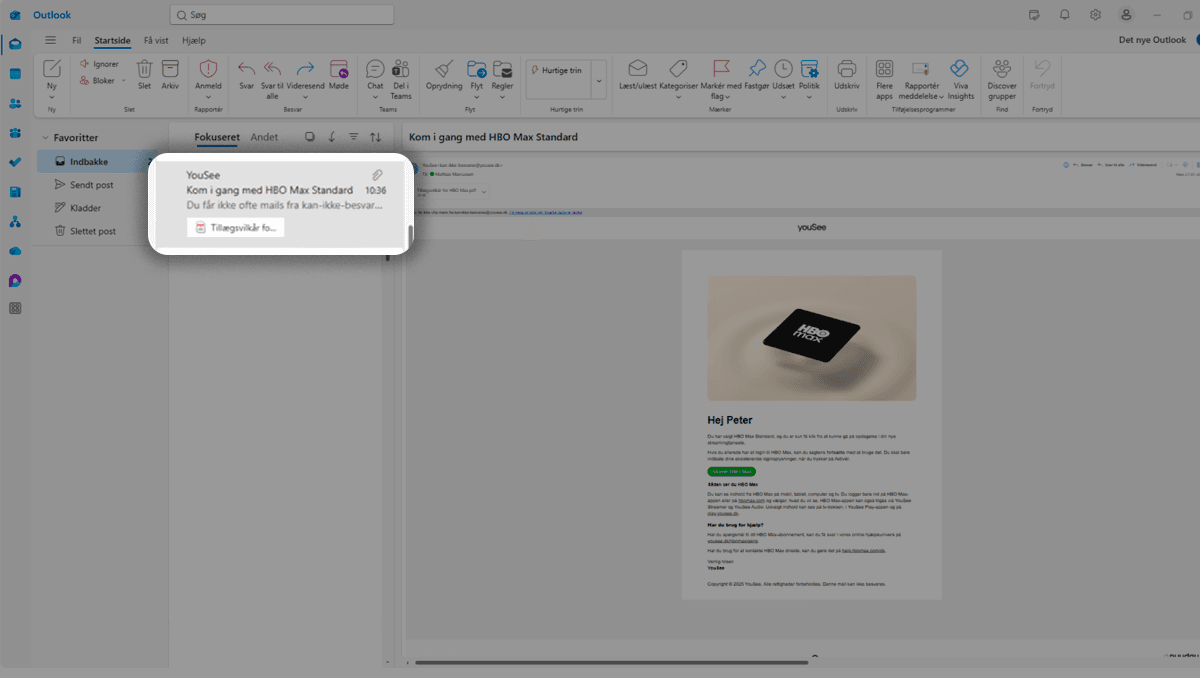The width and height of the screenshot is (1200, 678).
Task: Click the sort order arrows icon
Action: [376, 137]
